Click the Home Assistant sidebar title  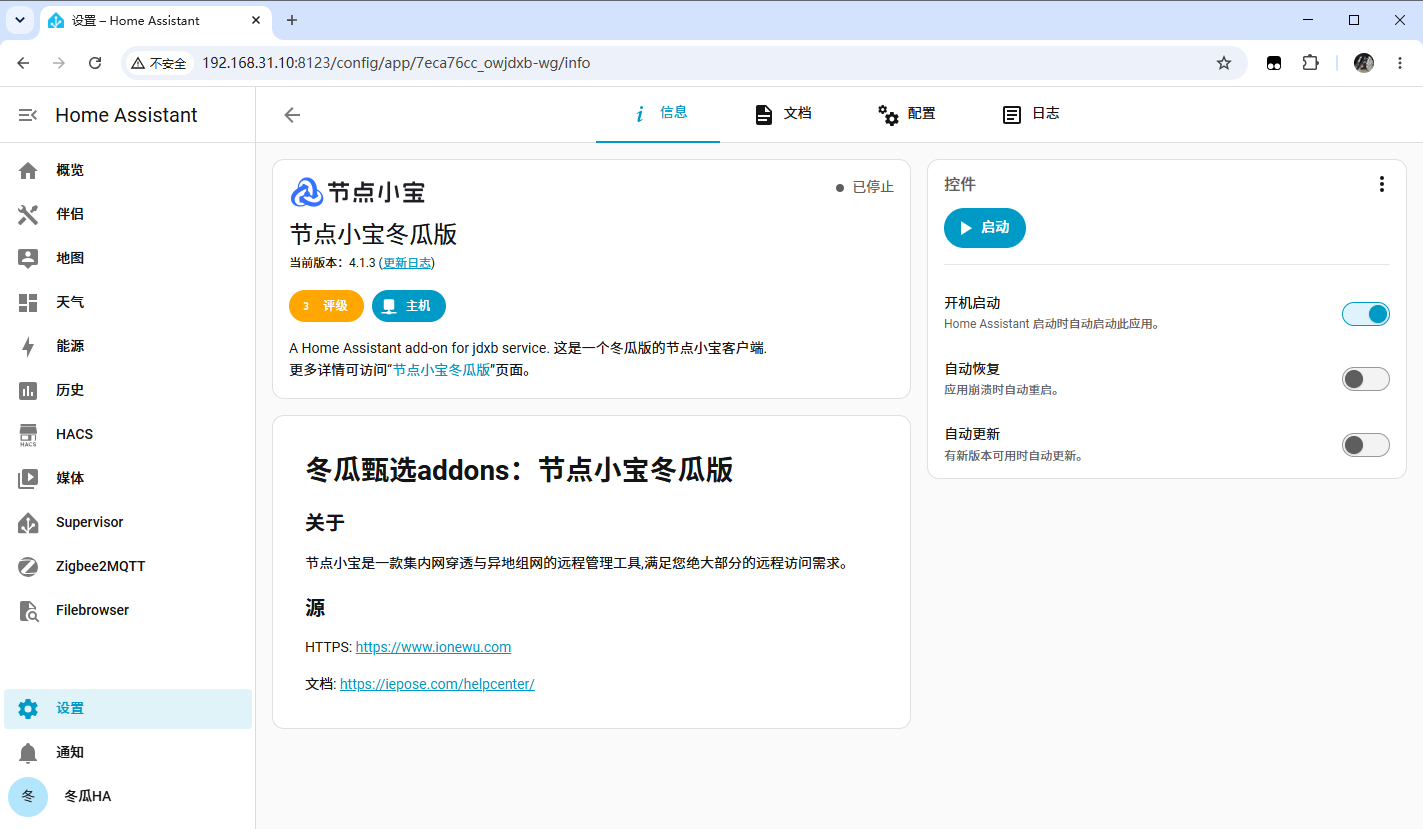[127, 115]
